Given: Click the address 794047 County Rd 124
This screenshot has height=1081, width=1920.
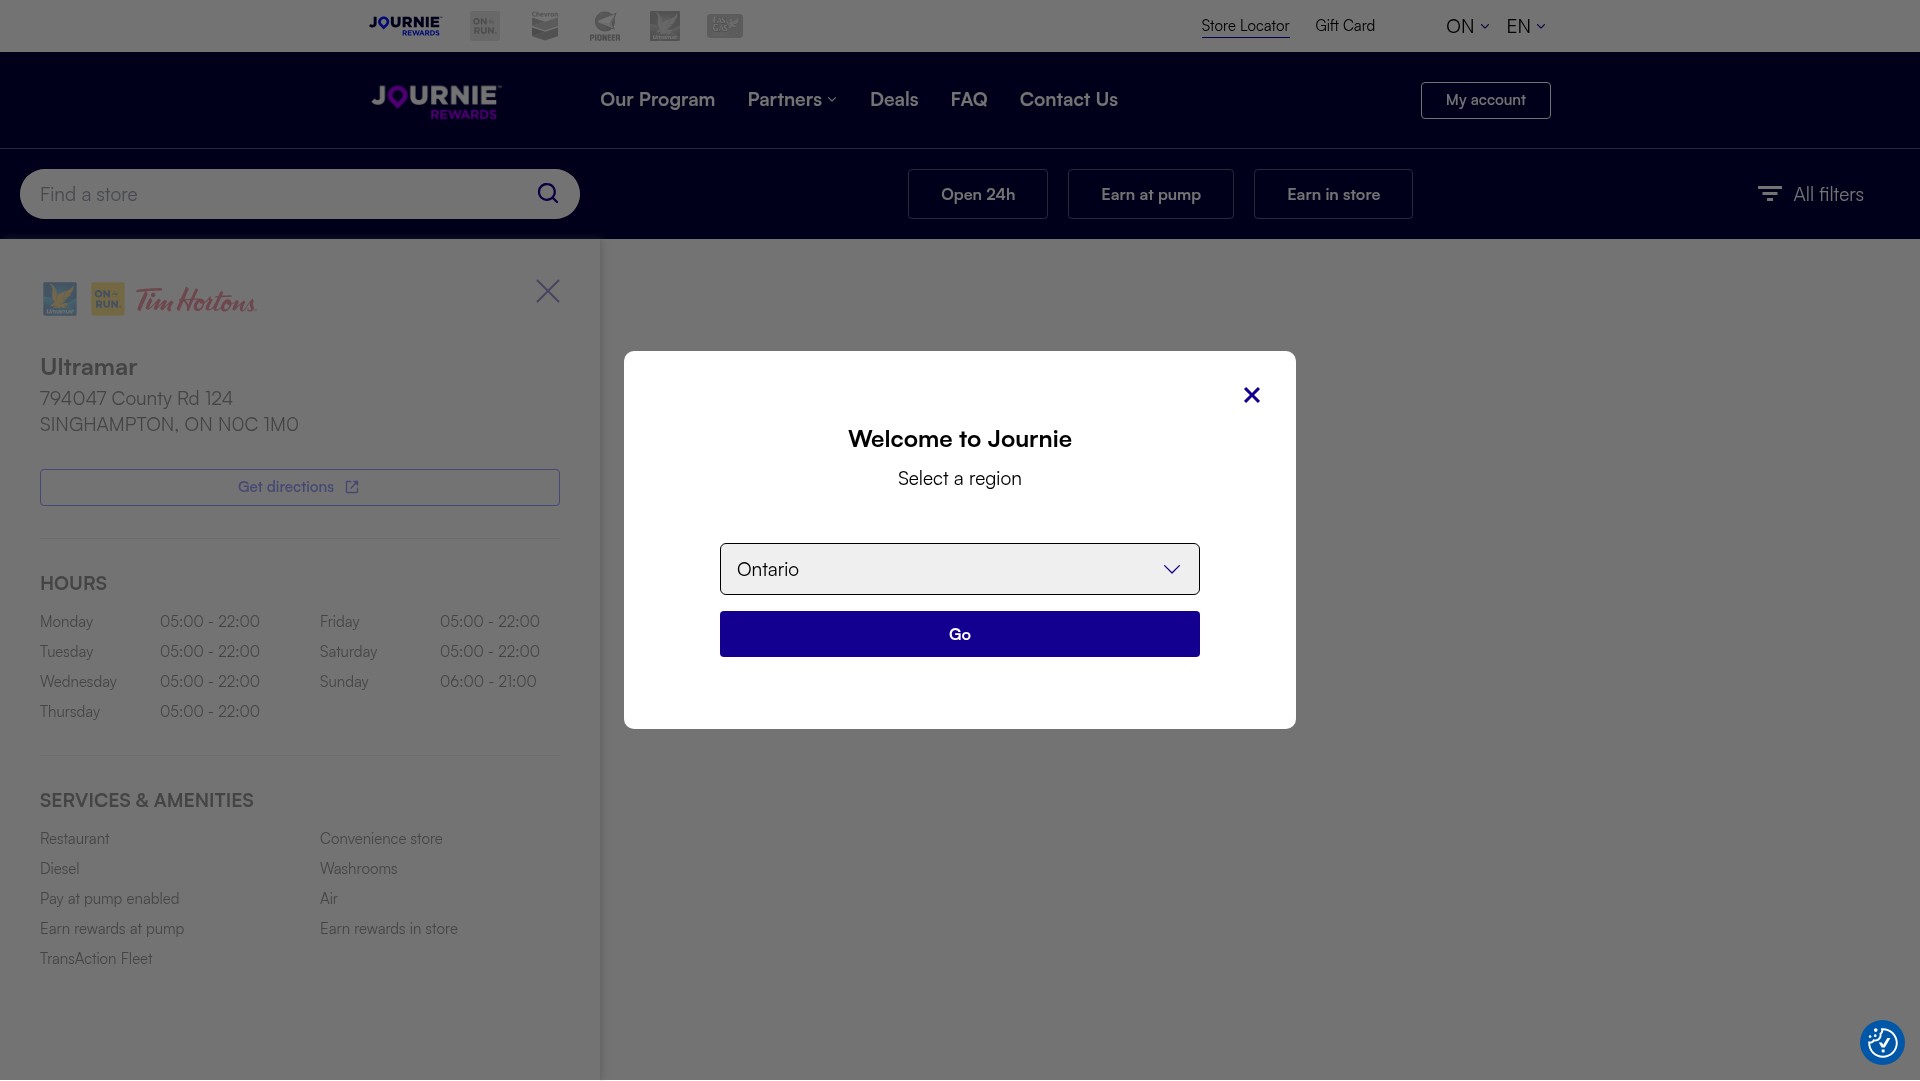Looking at the screenshot, I should pos(136,398).
